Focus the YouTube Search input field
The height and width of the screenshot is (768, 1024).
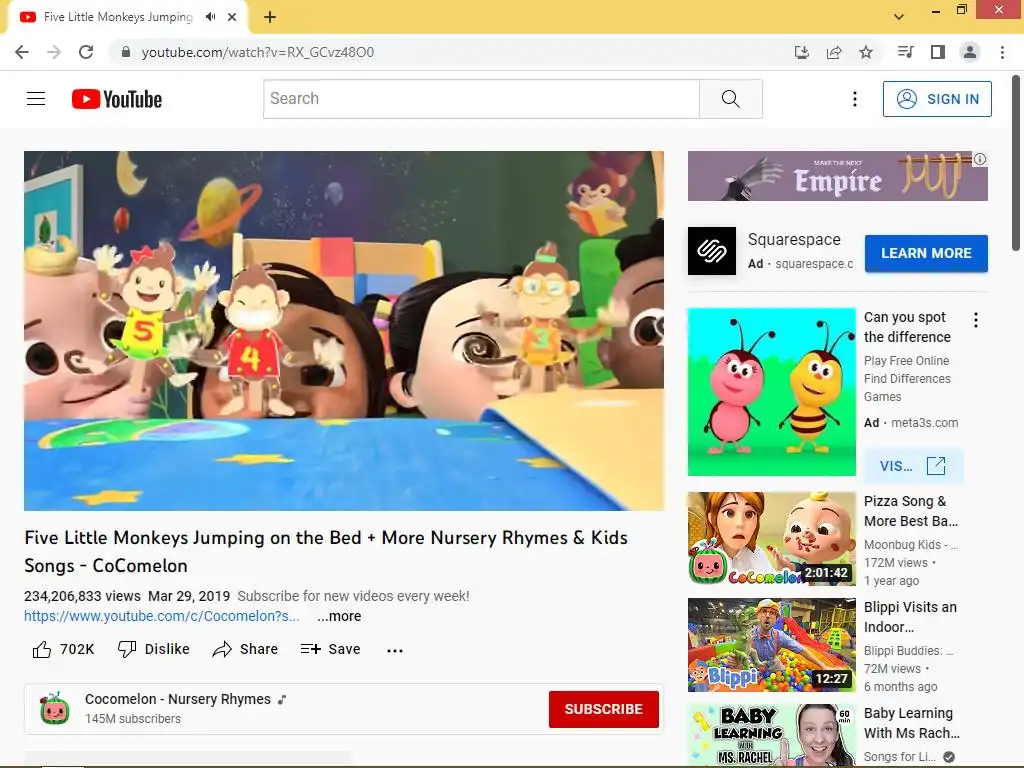pyautogui.click(x=481, y=99)
